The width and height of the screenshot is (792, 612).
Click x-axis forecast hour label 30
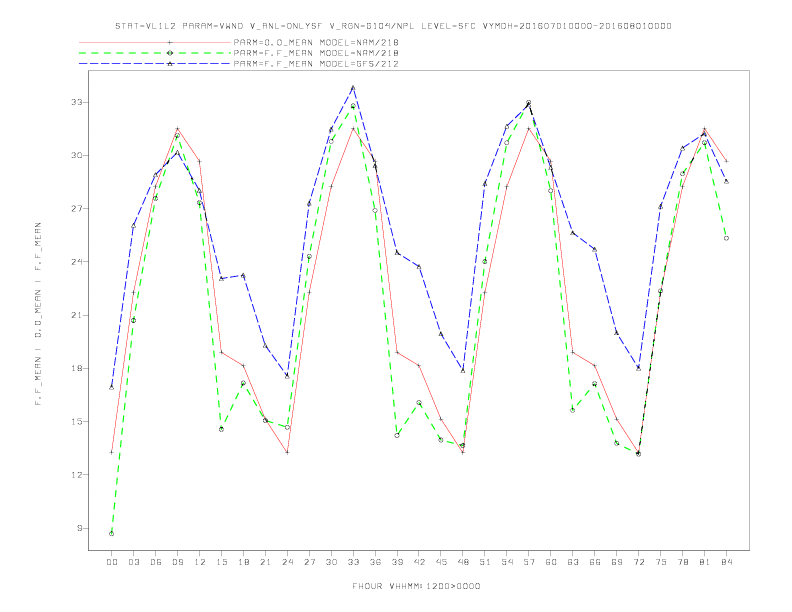click(x=331, y=562)
